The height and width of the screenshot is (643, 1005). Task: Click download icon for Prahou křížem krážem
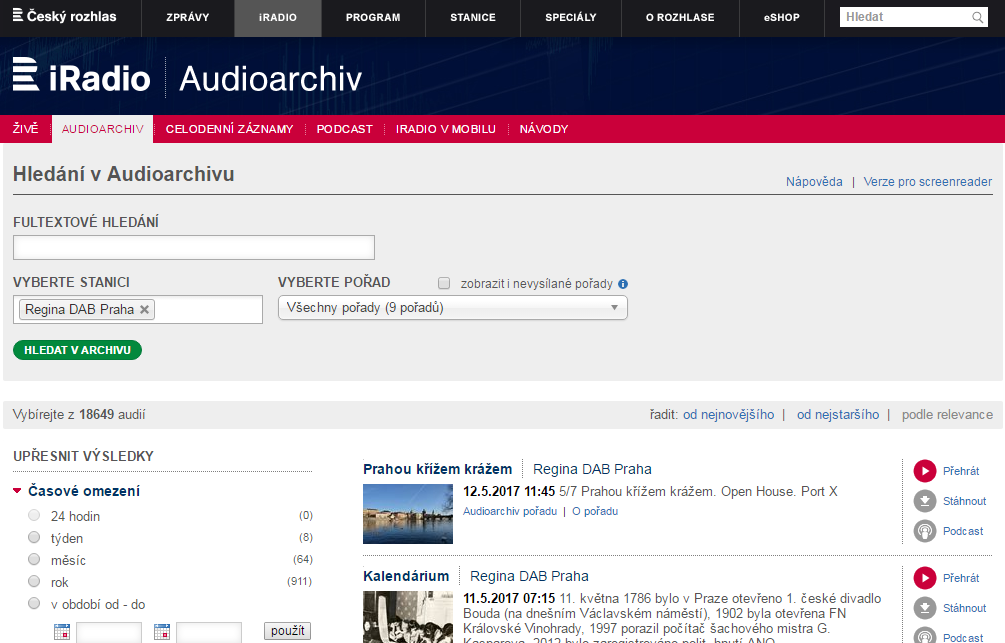coord(924,501)
